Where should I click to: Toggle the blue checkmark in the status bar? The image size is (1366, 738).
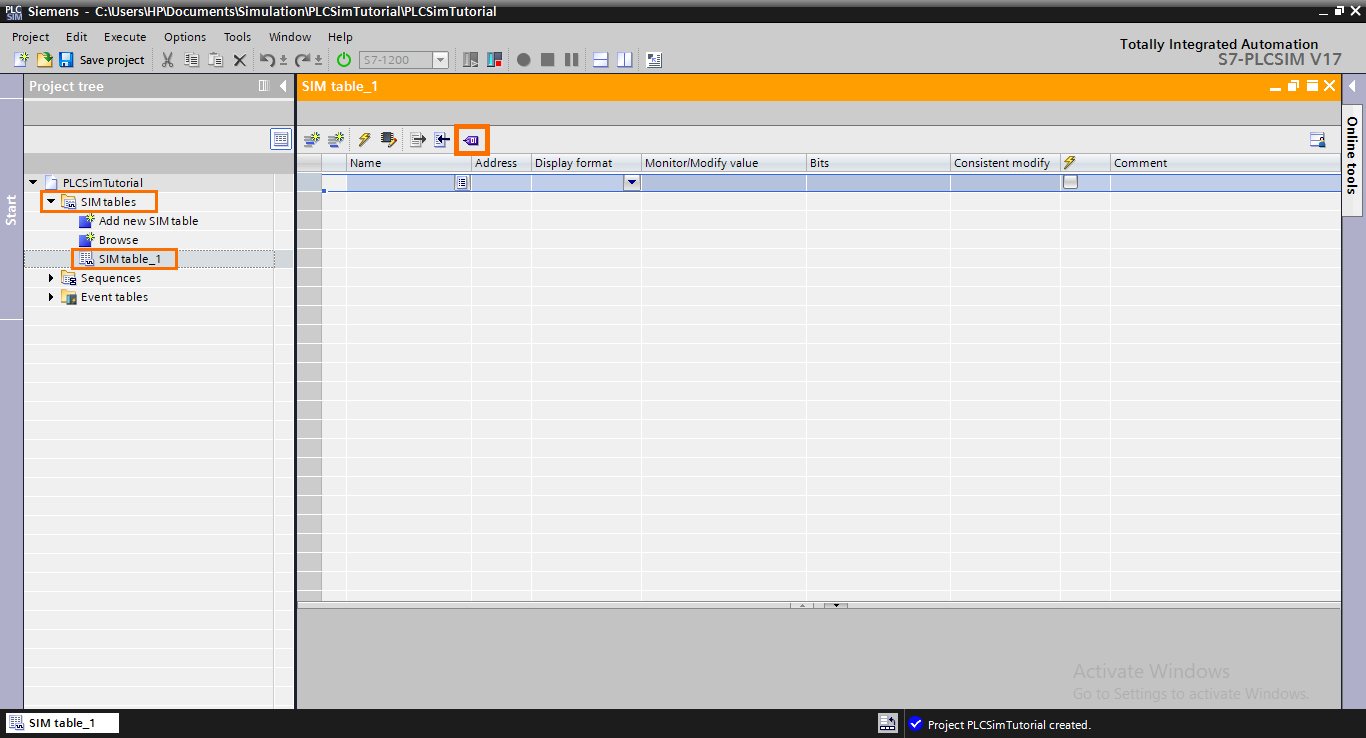[916, 725]
